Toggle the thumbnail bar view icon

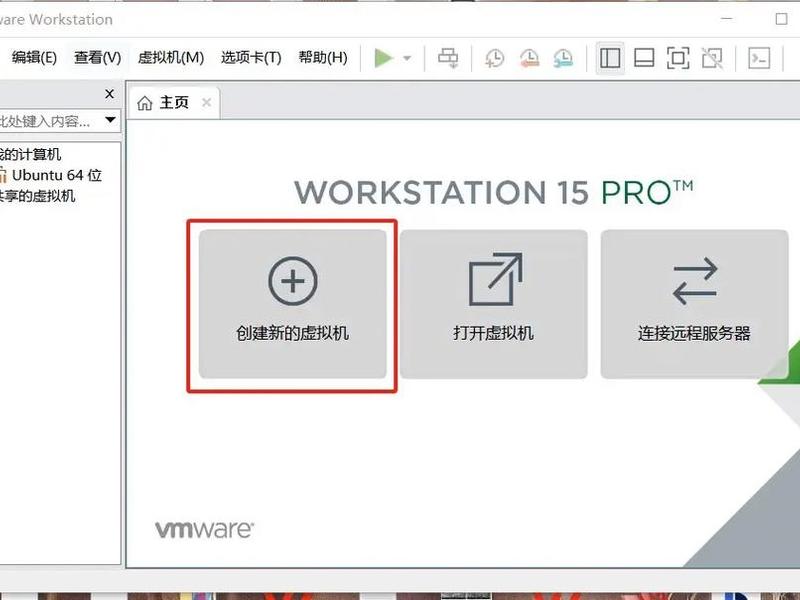(x=644, y=58)
